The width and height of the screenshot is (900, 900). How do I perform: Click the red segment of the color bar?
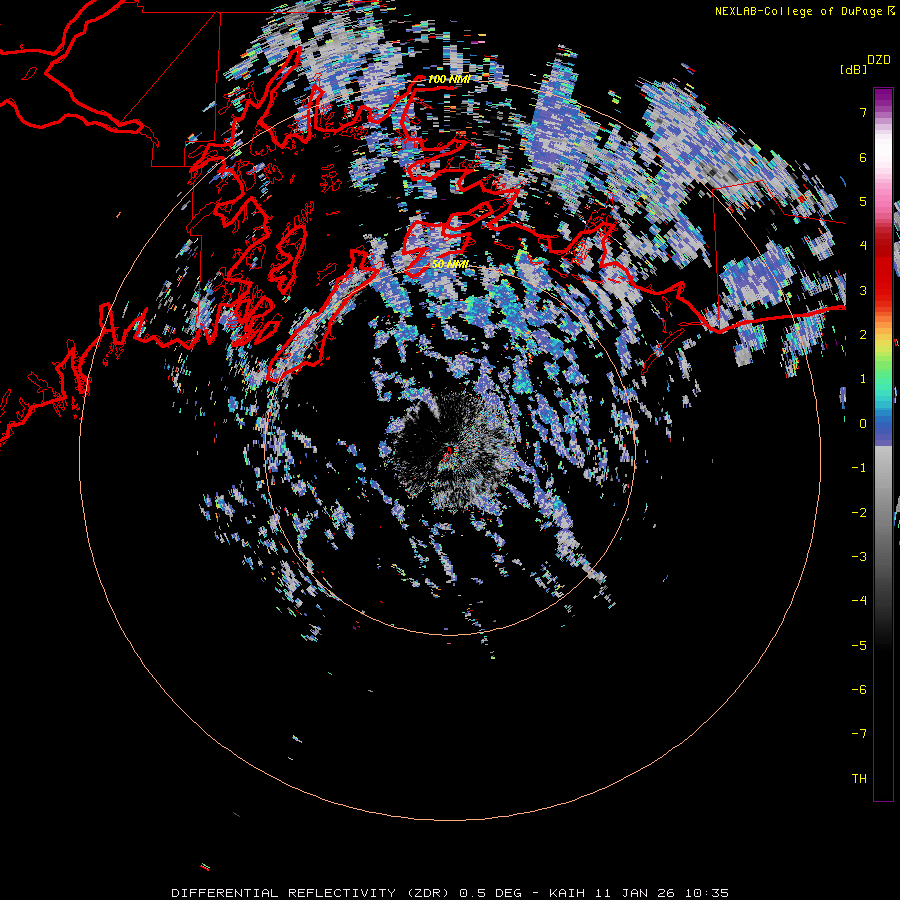tap(883, 270)
